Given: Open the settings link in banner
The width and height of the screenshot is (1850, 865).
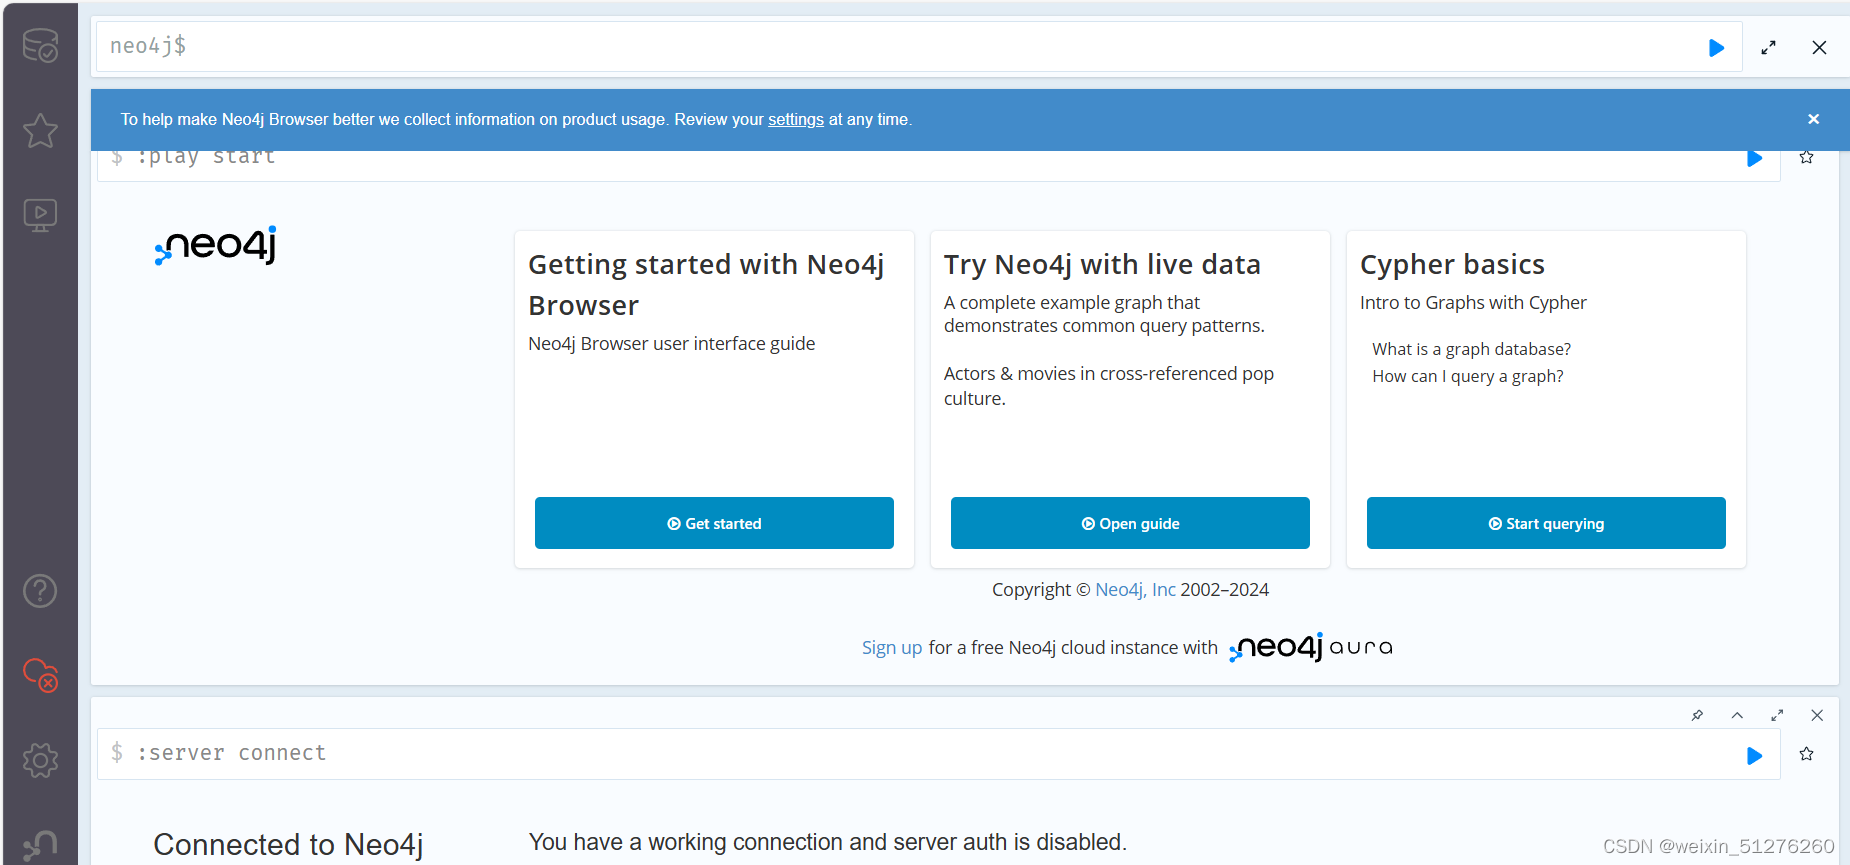Looking at the screenshot, I should tap(796, 119).
